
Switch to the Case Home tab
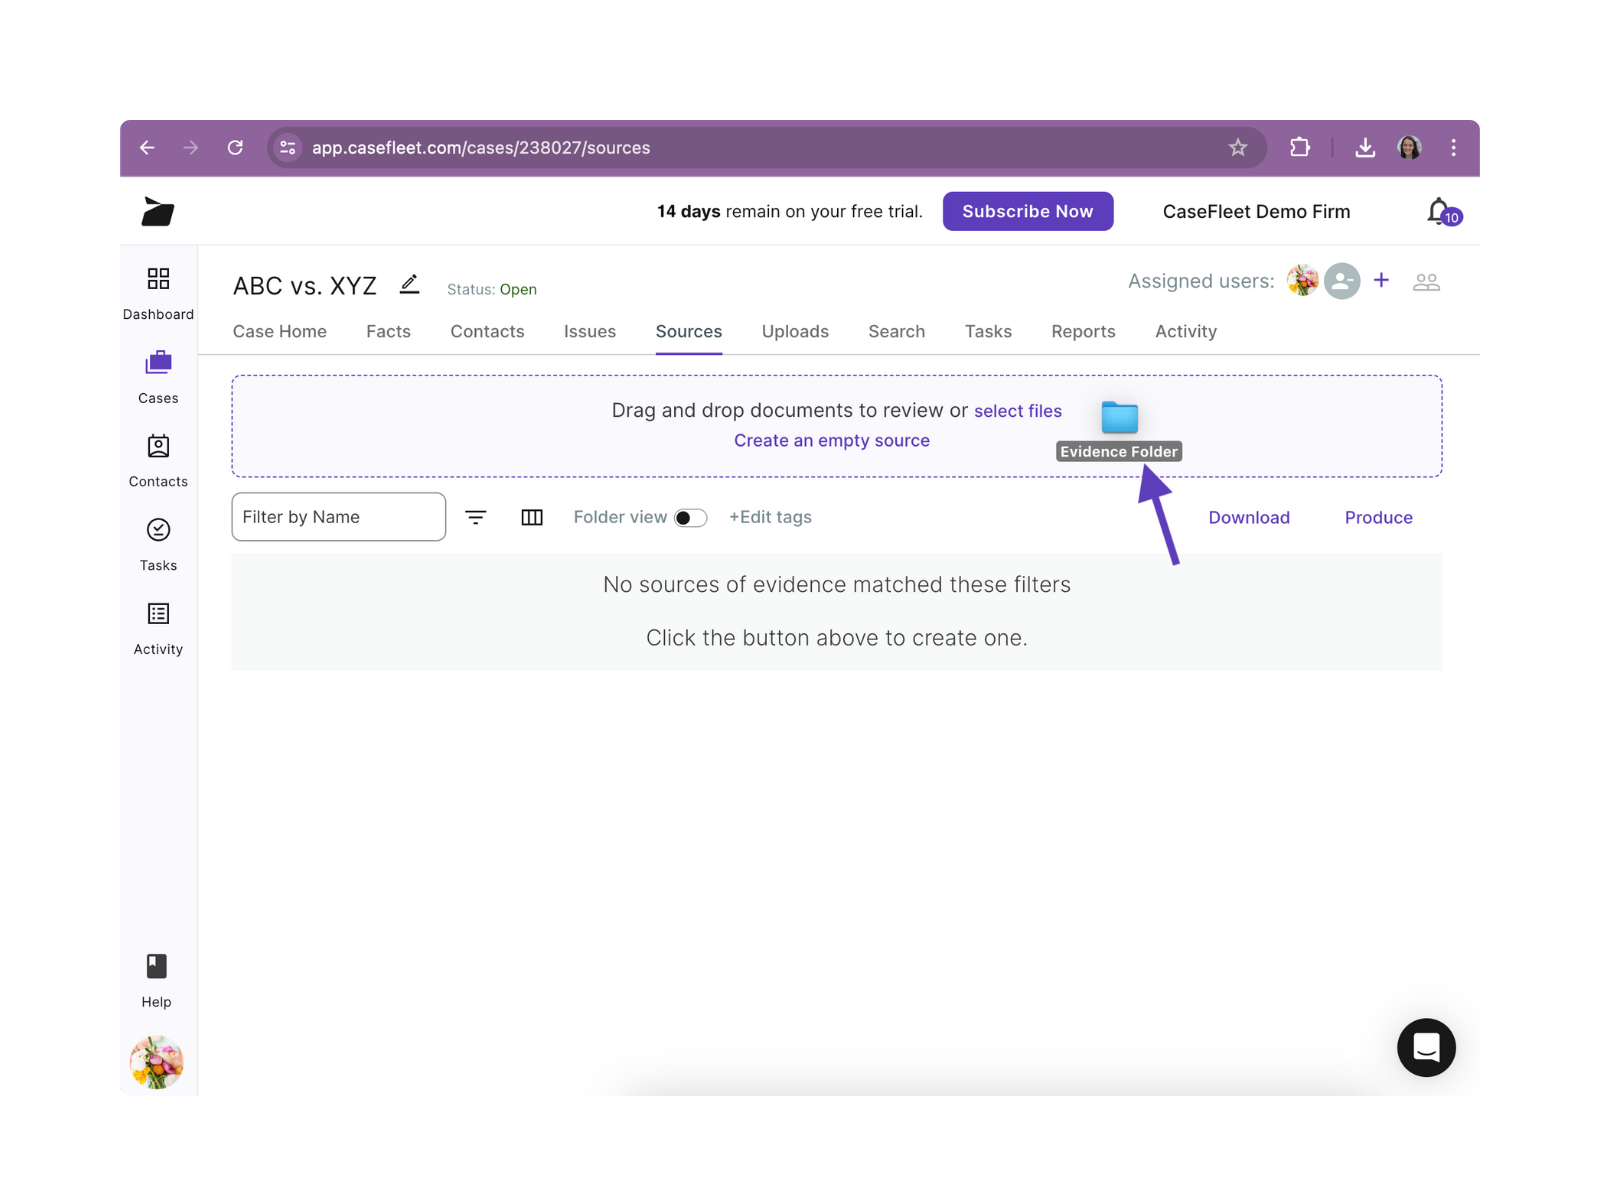click(x=280, y=331)
